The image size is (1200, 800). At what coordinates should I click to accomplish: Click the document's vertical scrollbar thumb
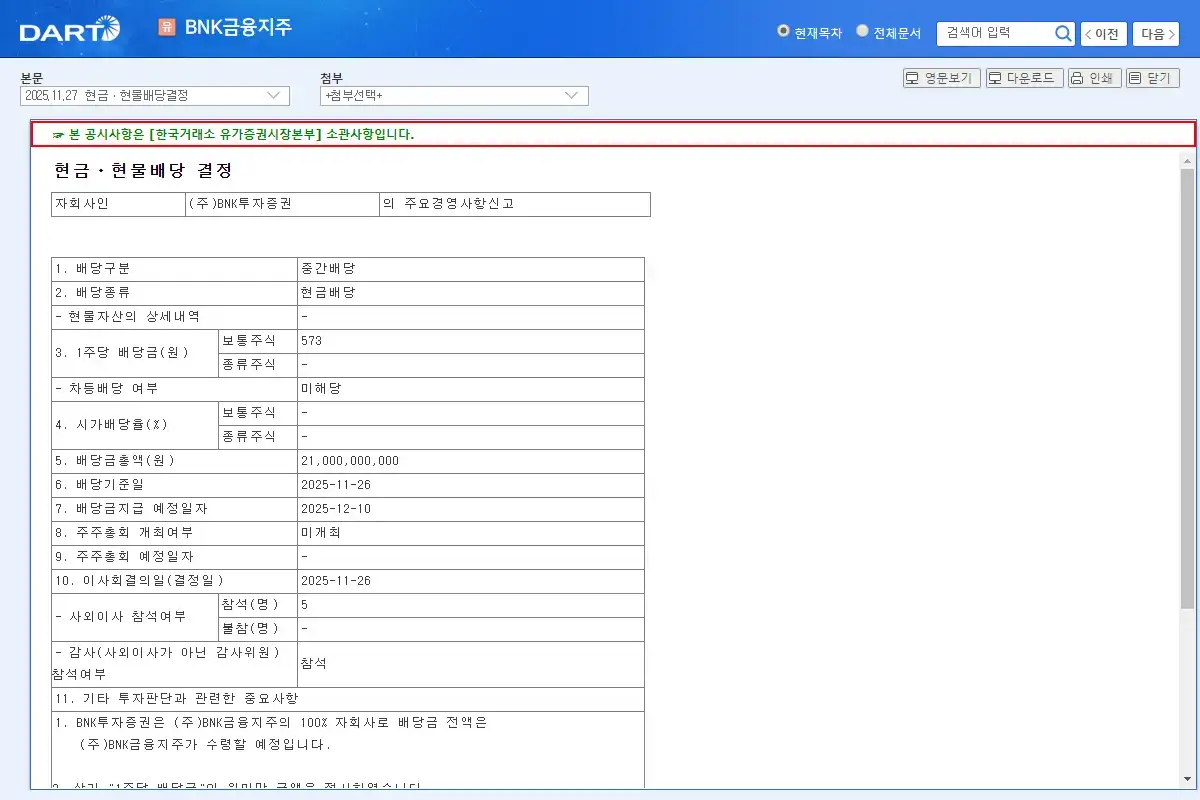pyautogui.click(x=1187, y=388)
